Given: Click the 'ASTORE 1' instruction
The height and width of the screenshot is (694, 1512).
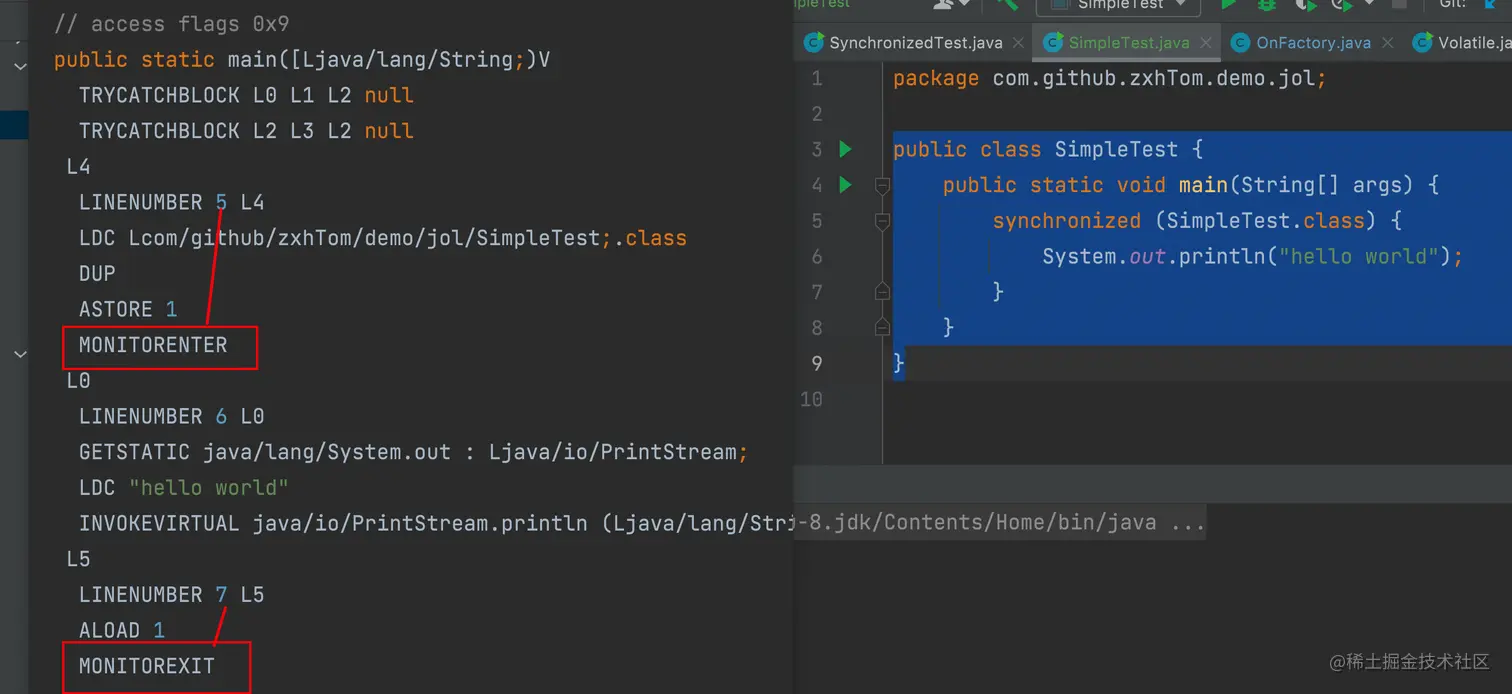Looking at the screenshot, I should click(x=128, y=309).
